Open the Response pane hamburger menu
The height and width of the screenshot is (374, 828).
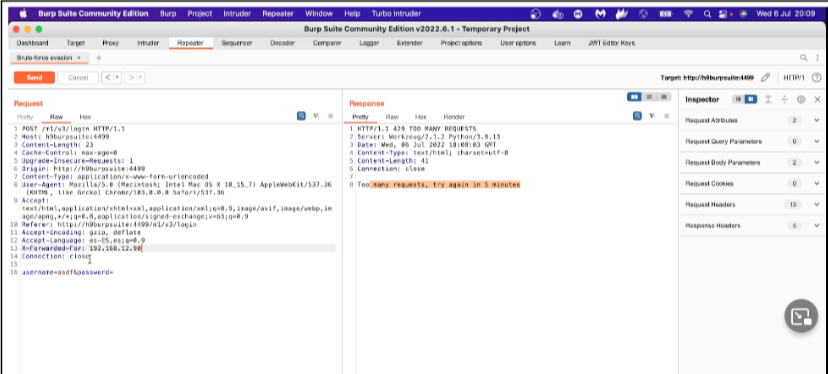[x=667, y=116]
